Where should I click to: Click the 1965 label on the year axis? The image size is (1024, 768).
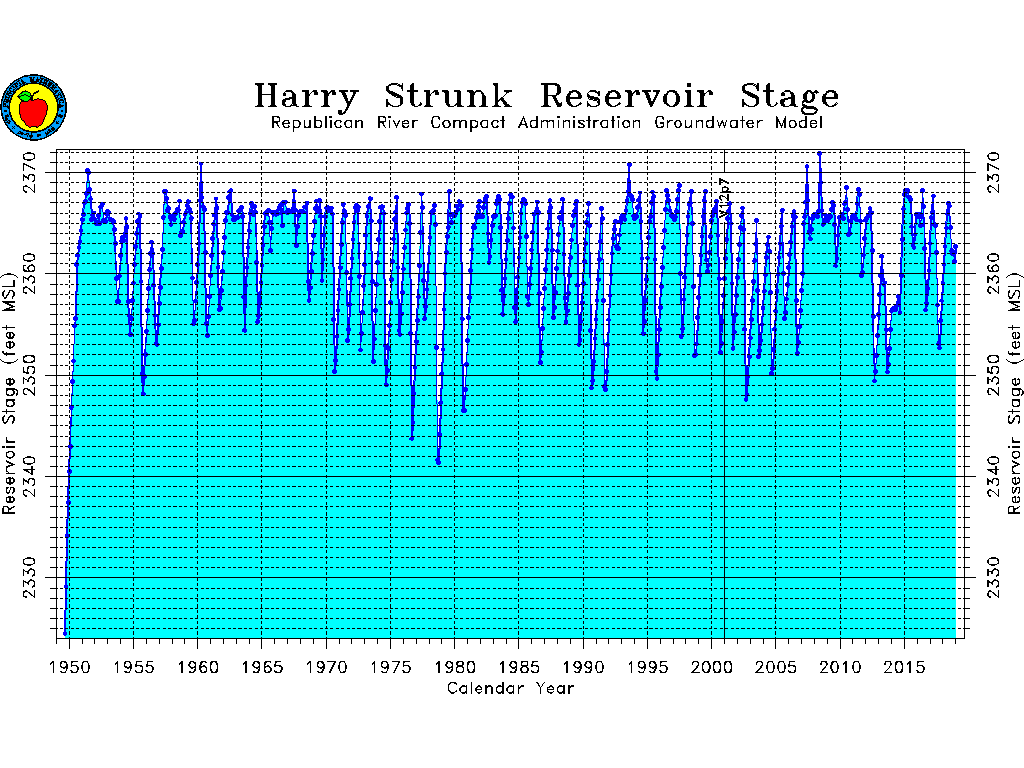pos(261,666)
